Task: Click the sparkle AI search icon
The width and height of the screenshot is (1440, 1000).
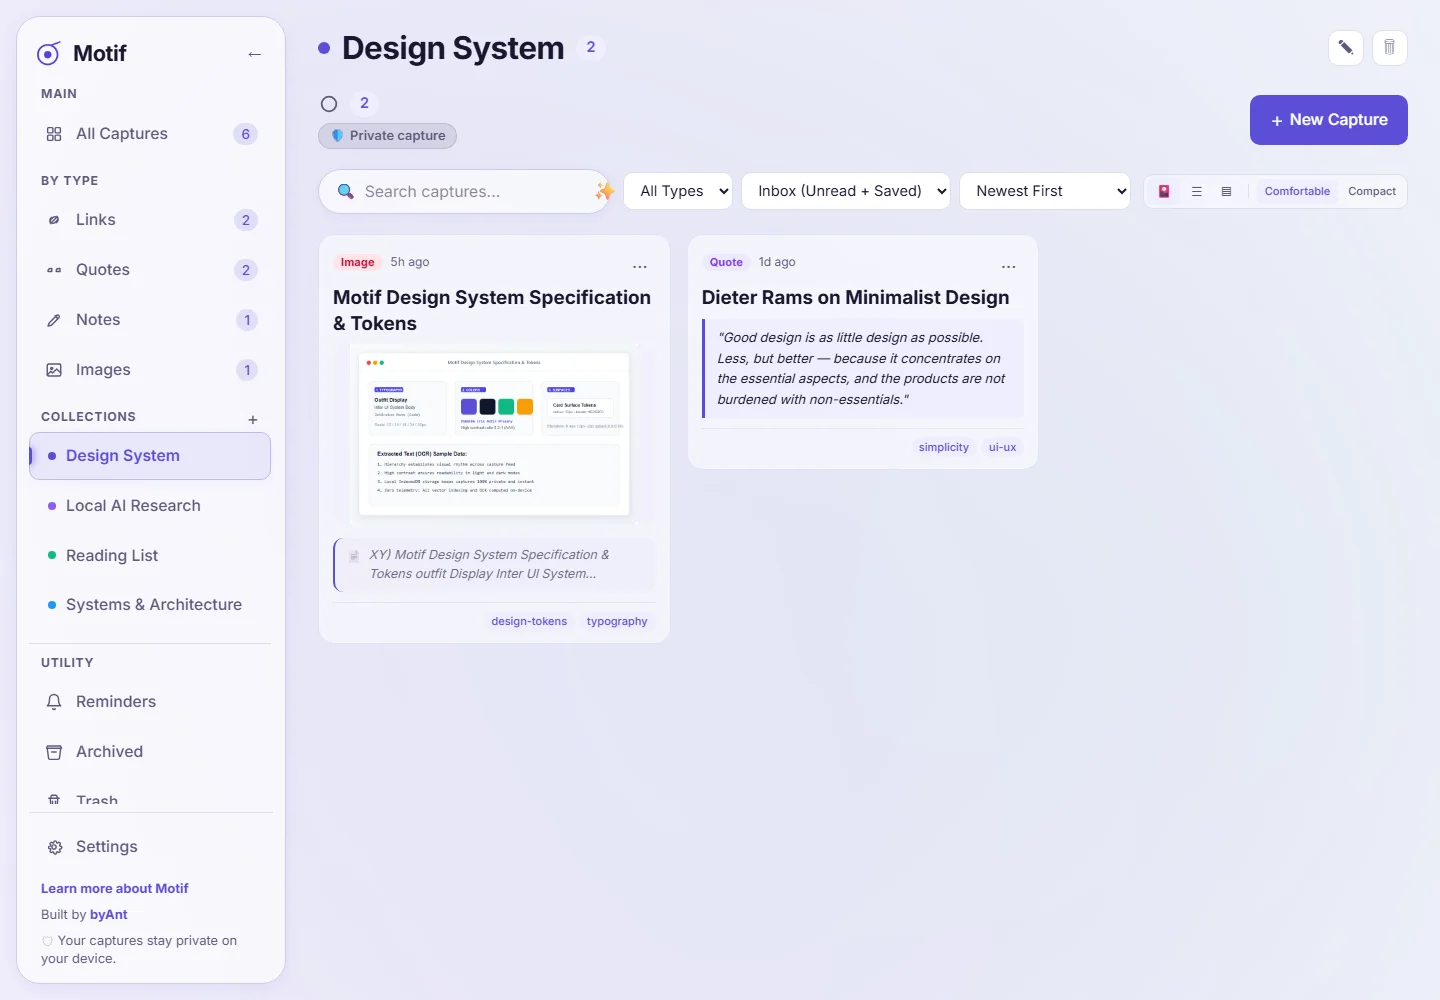Action: point(604,191)
